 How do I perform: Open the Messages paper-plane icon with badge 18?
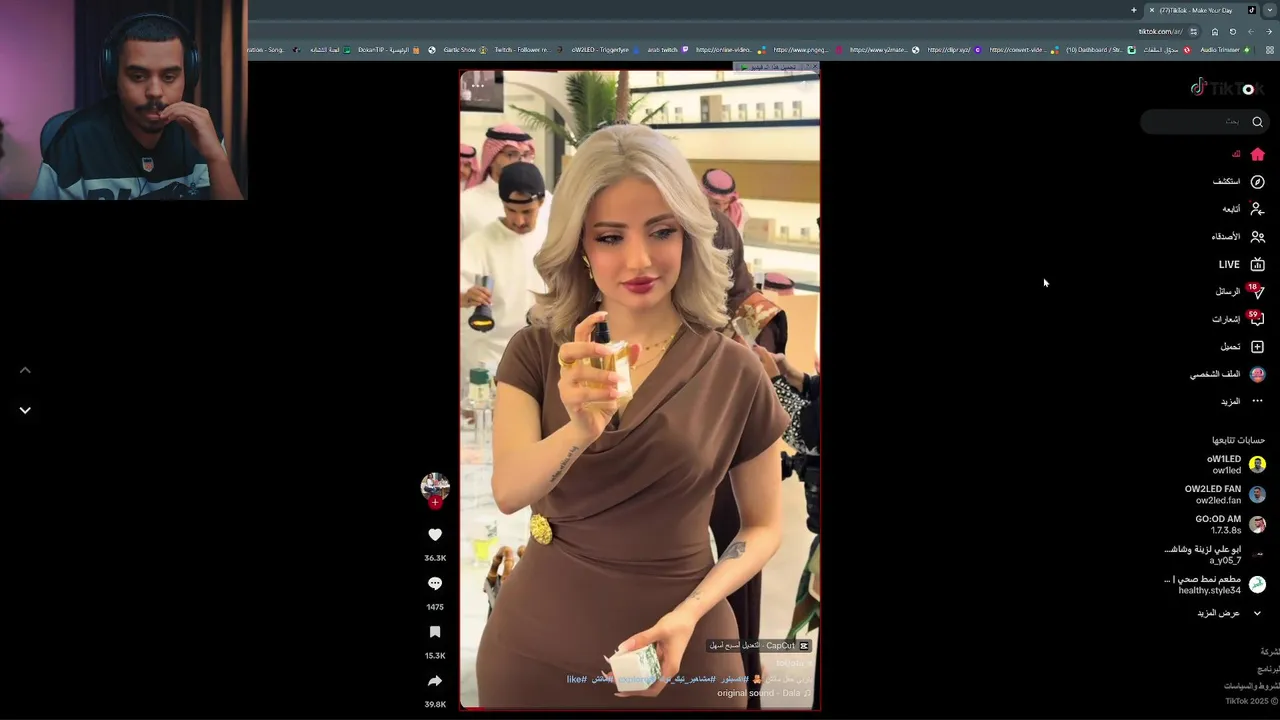click(x=1256, y=291)
